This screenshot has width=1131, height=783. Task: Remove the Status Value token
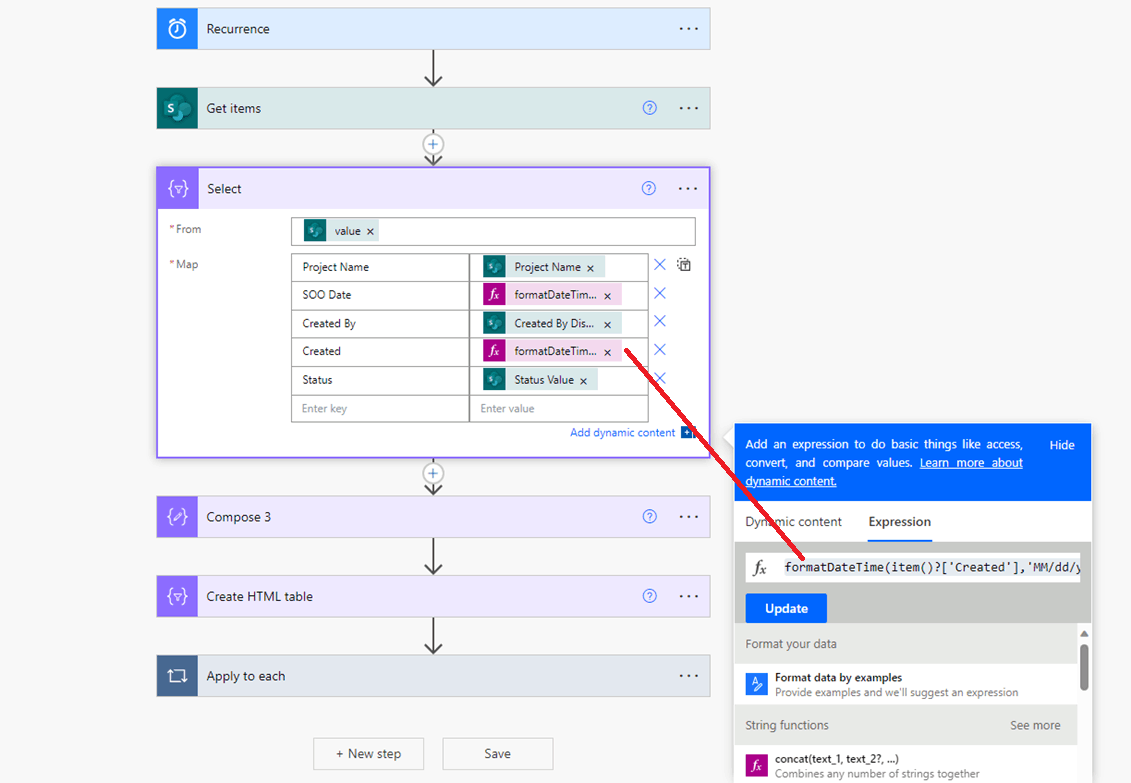coord(583,381)
